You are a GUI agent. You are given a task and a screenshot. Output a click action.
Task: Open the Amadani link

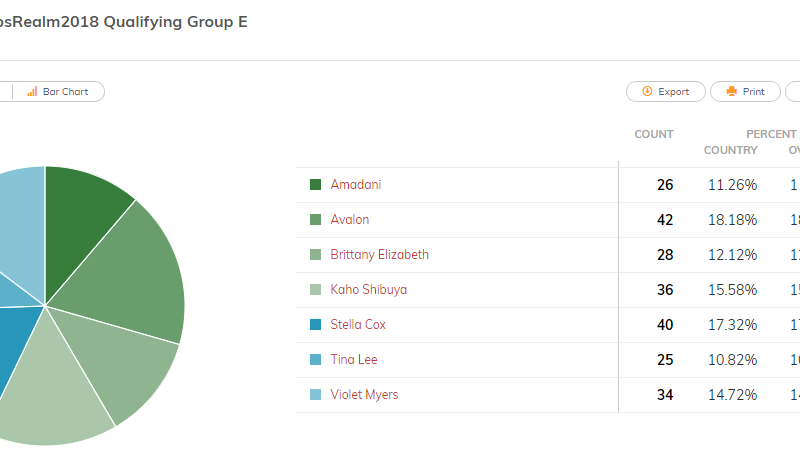[x=356, y=185]
